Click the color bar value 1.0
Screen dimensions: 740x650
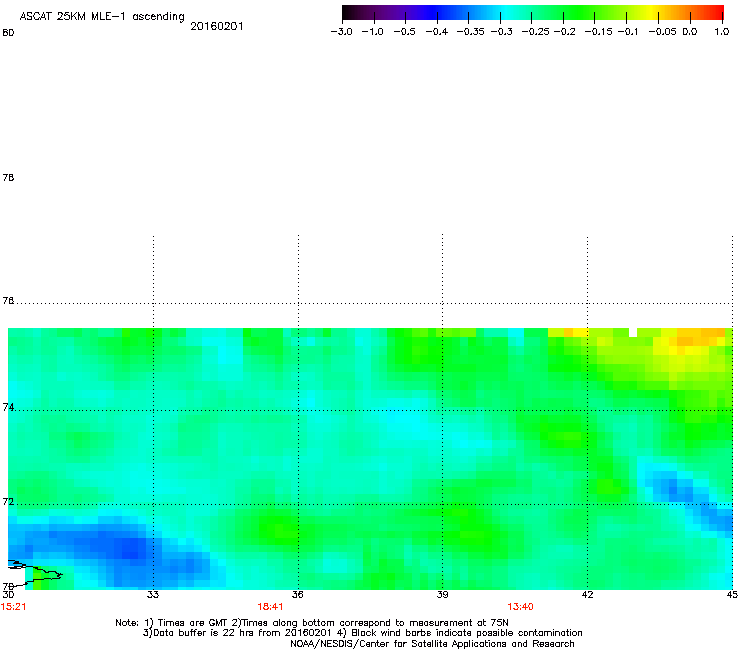click(722, 32)
